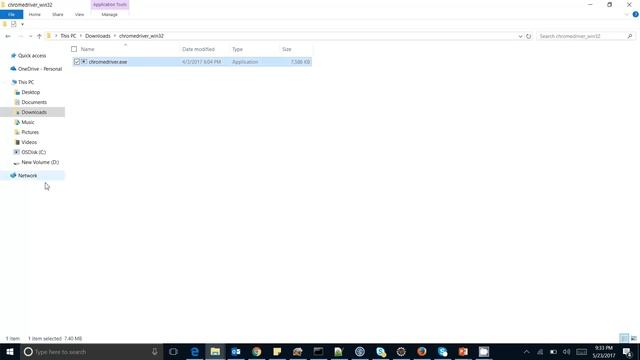Navigate to Downloads in breadcrumb
This screenshot has height=360, width=640.
coord(98,36)
